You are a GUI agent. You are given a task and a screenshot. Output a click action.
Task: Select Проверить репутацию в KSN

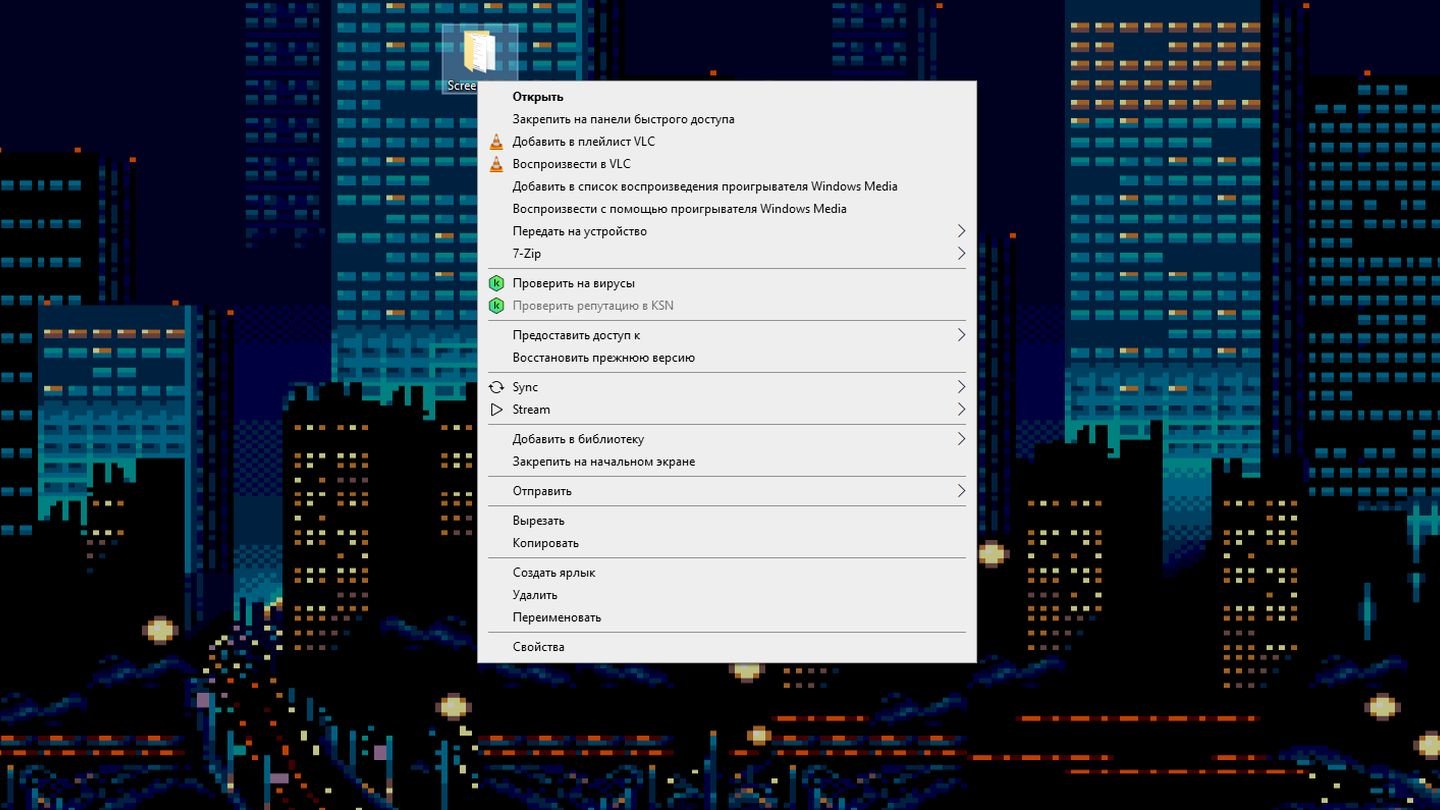point(727,306)
